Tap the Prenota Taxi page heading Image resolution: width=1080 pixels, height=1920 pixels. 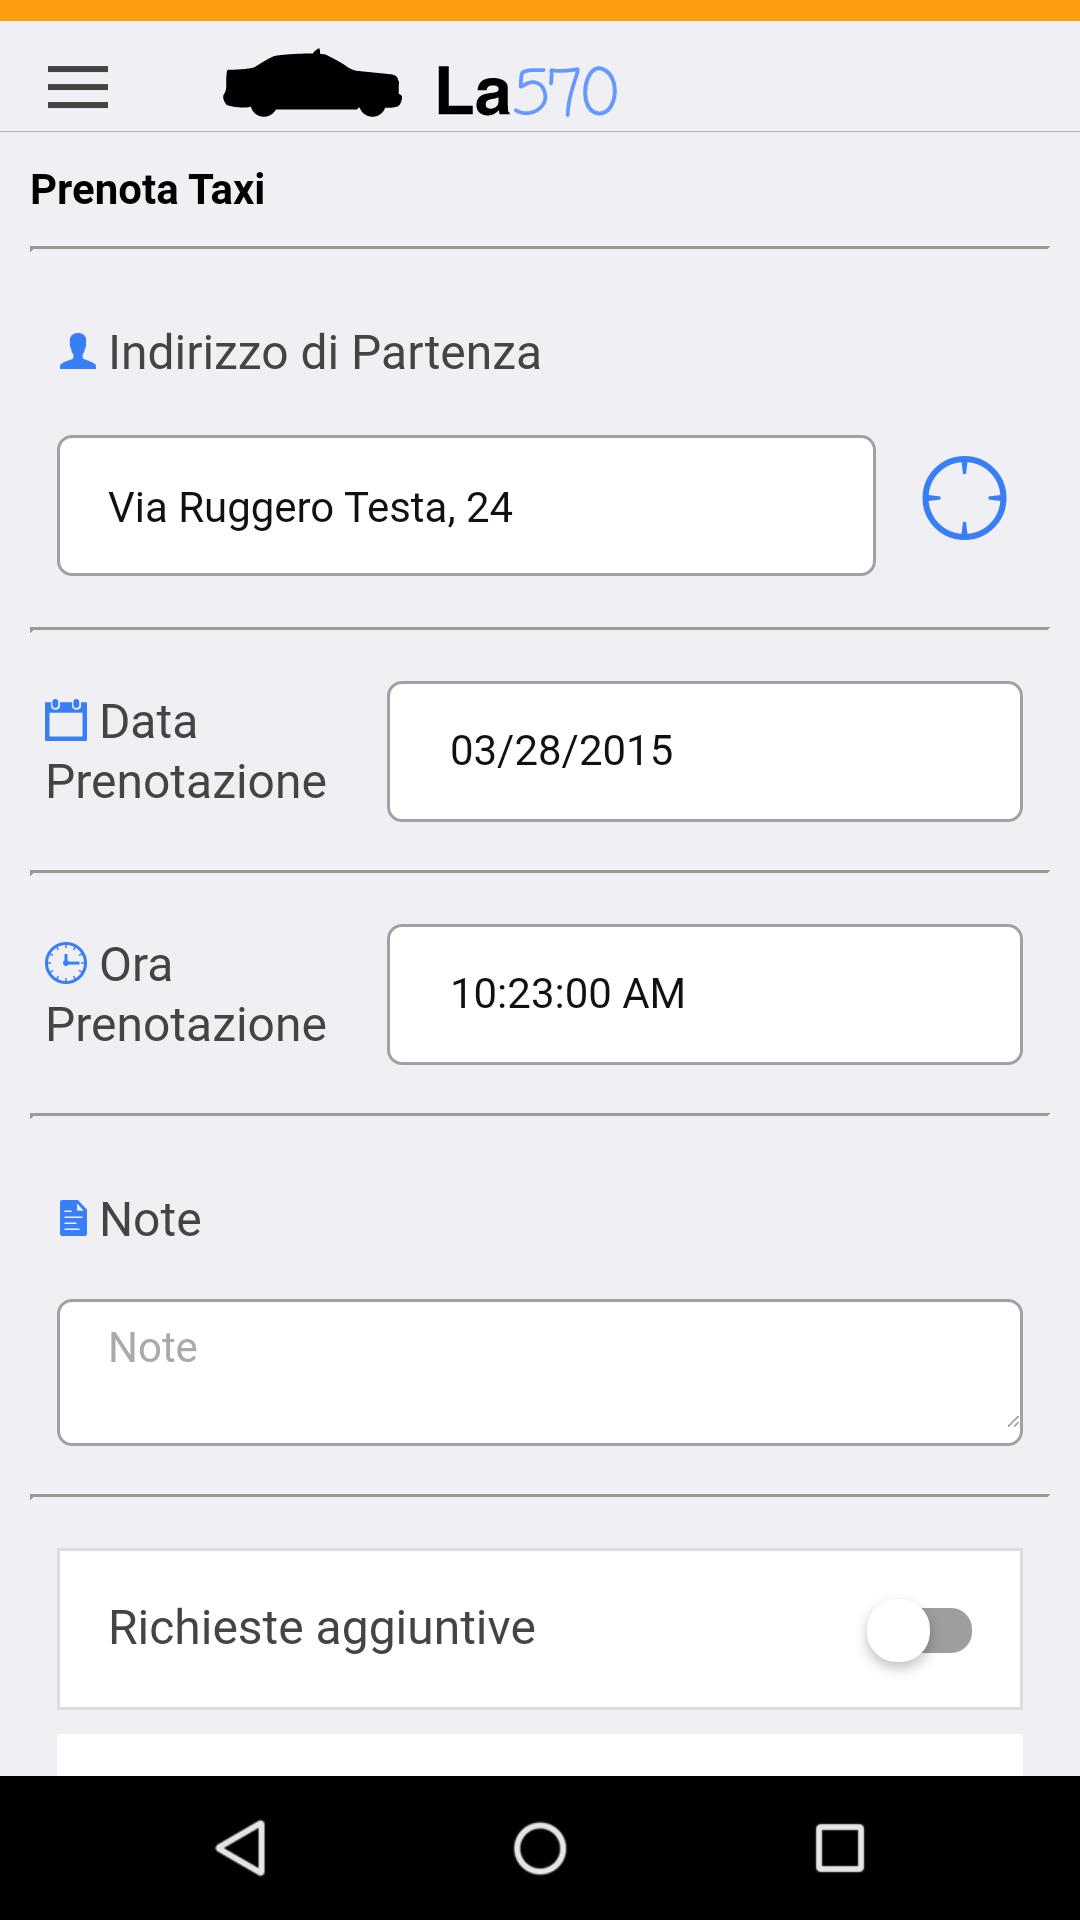click(x=148, y=189)
